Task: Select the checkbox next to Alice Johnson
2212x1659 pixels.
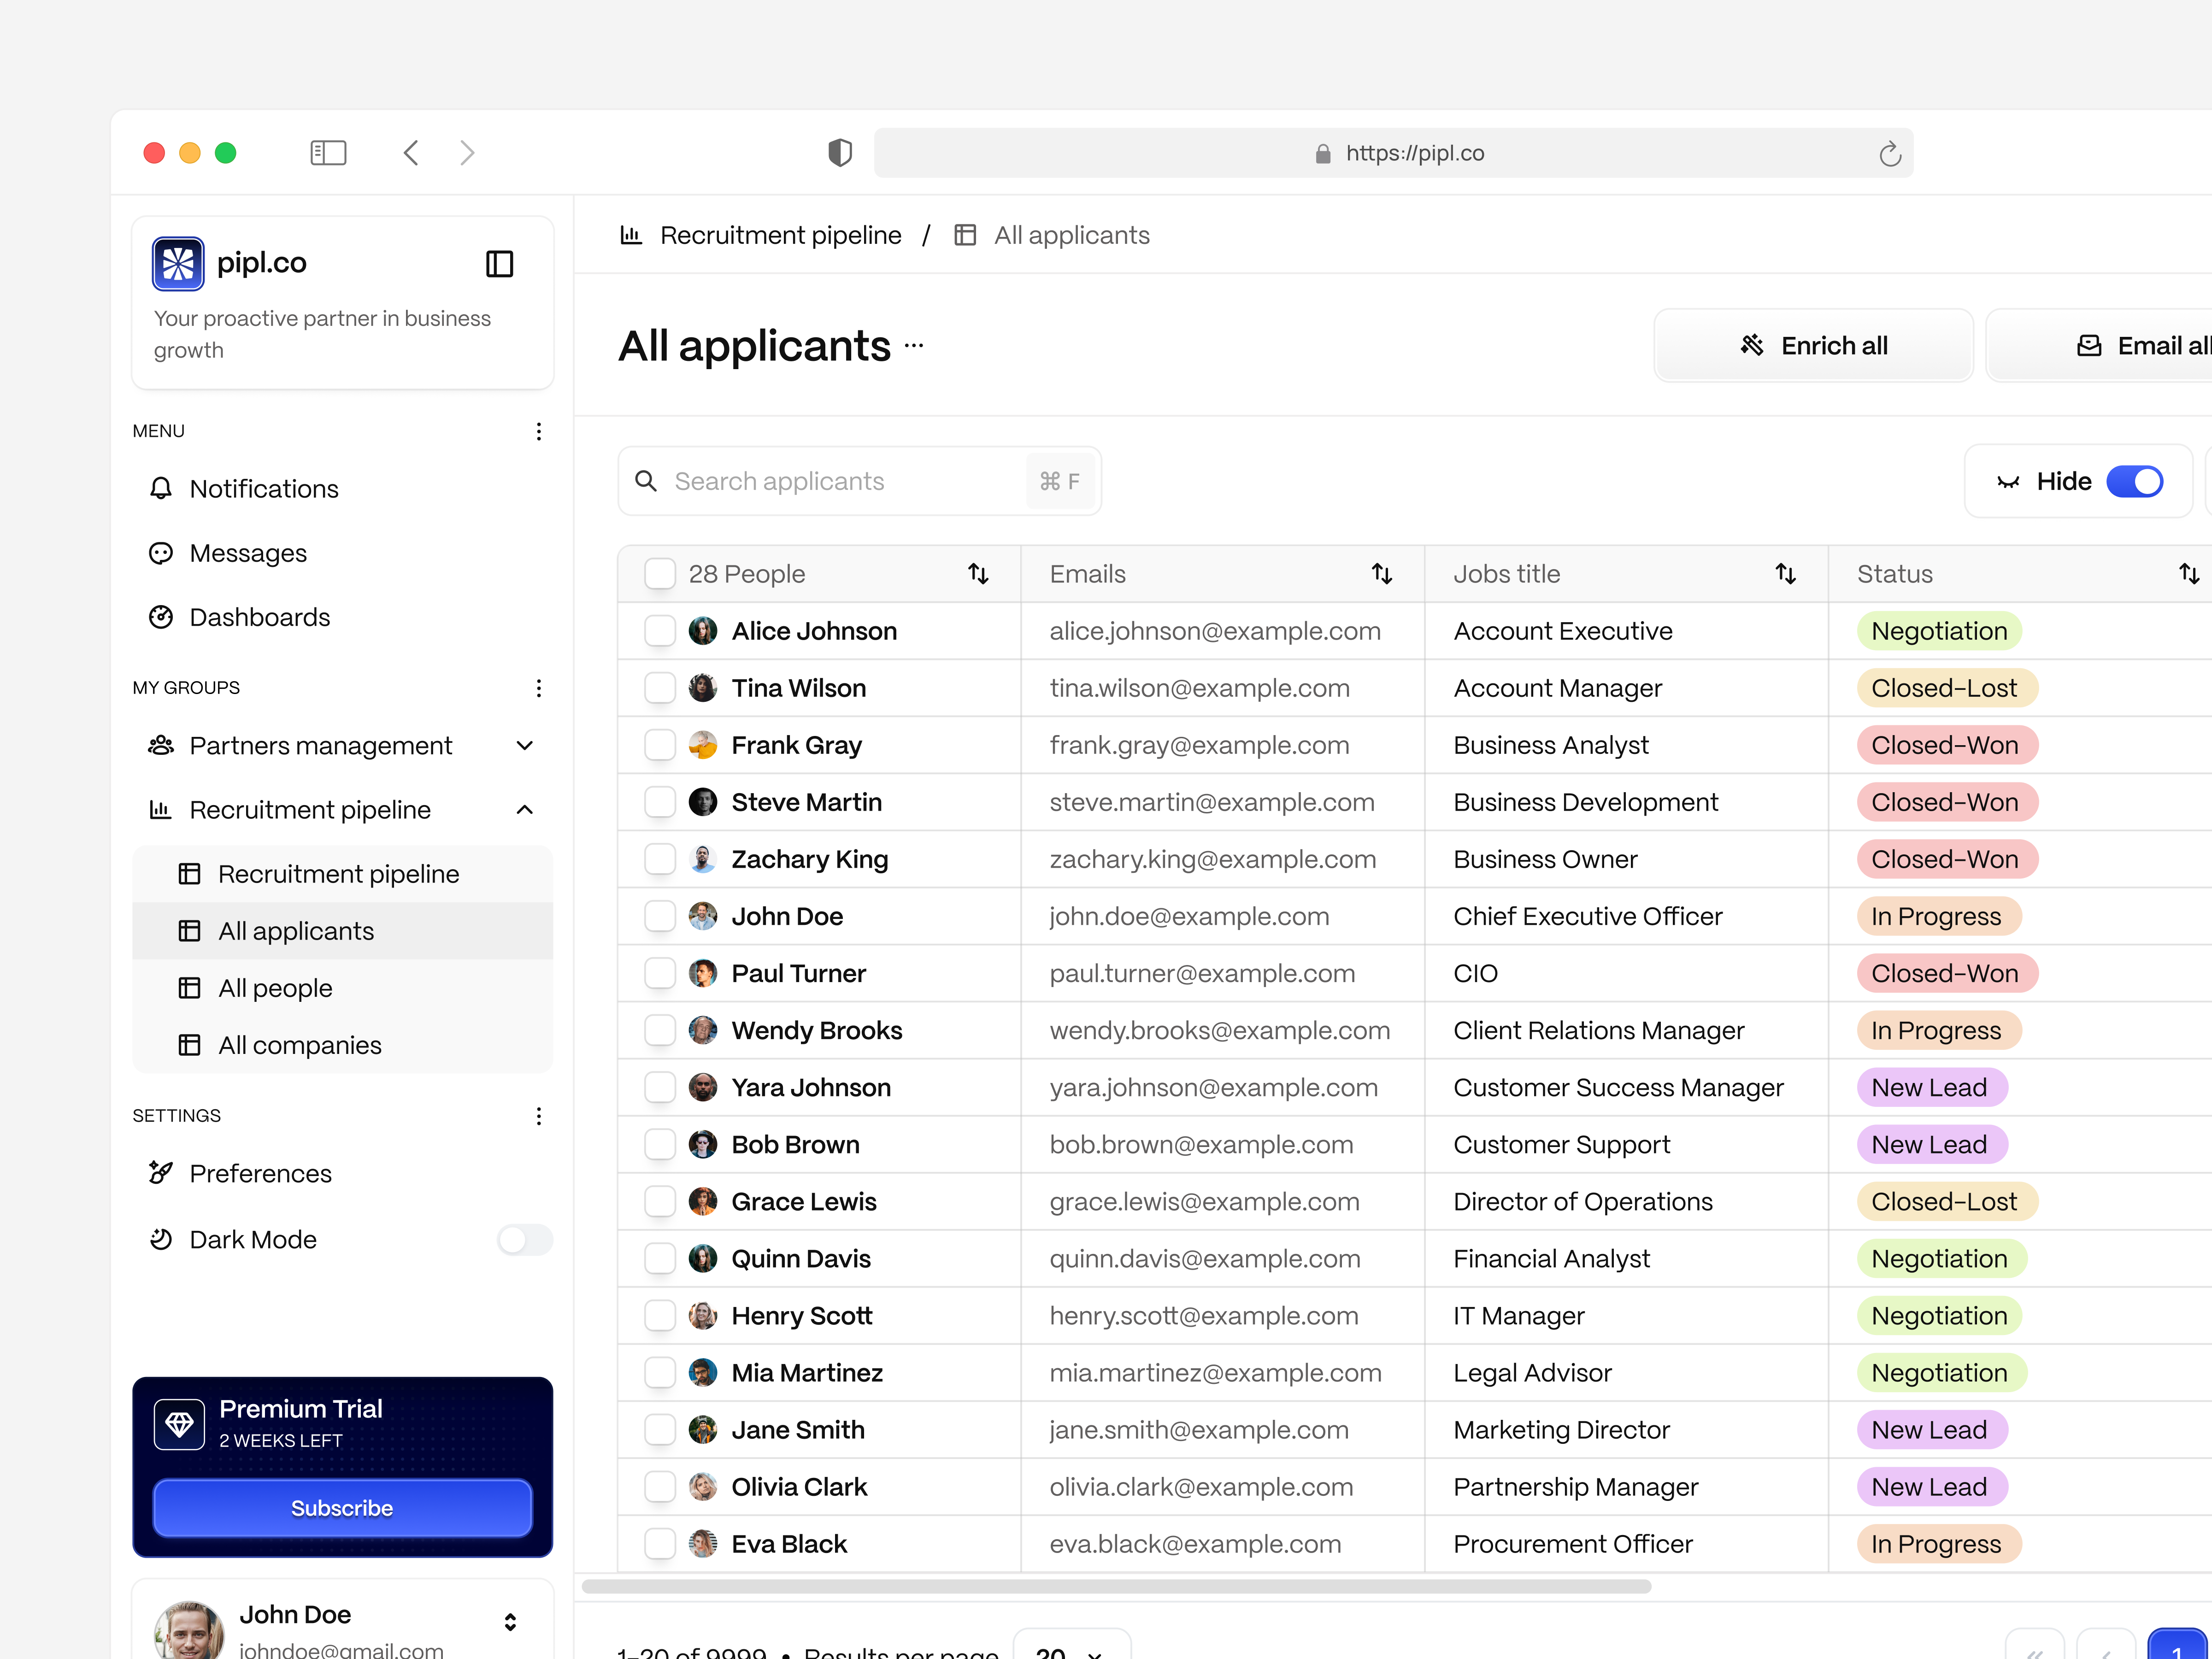Action: (x=660, y=631)
